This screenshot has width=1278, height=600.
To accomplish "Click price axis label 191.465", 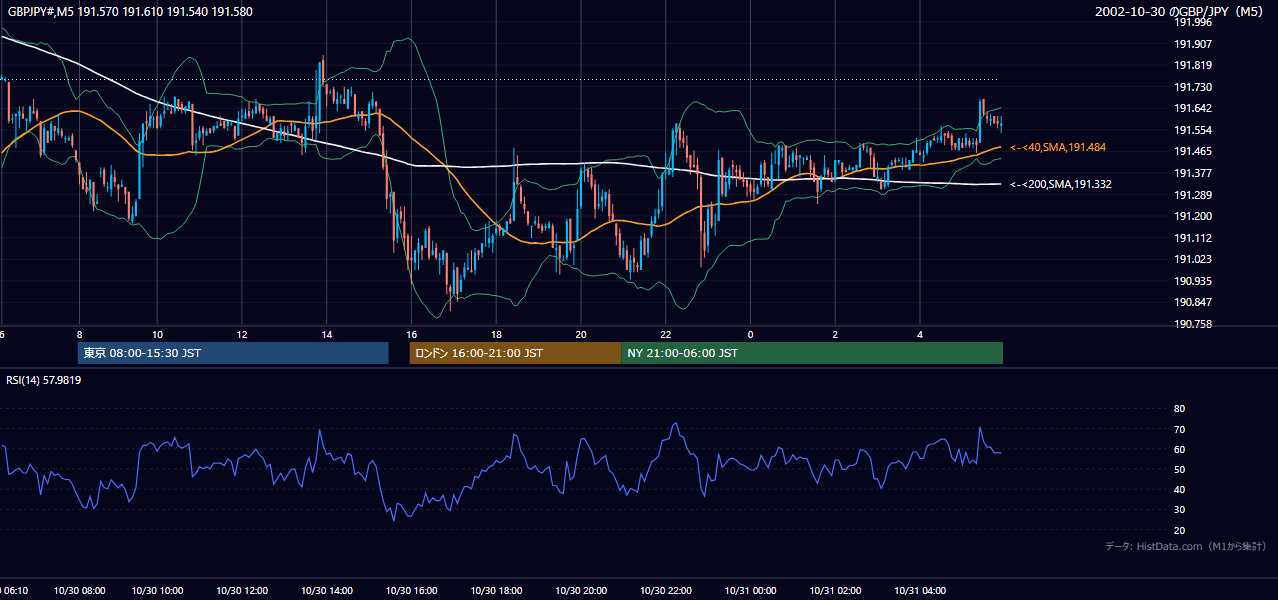I will 1192,151.
